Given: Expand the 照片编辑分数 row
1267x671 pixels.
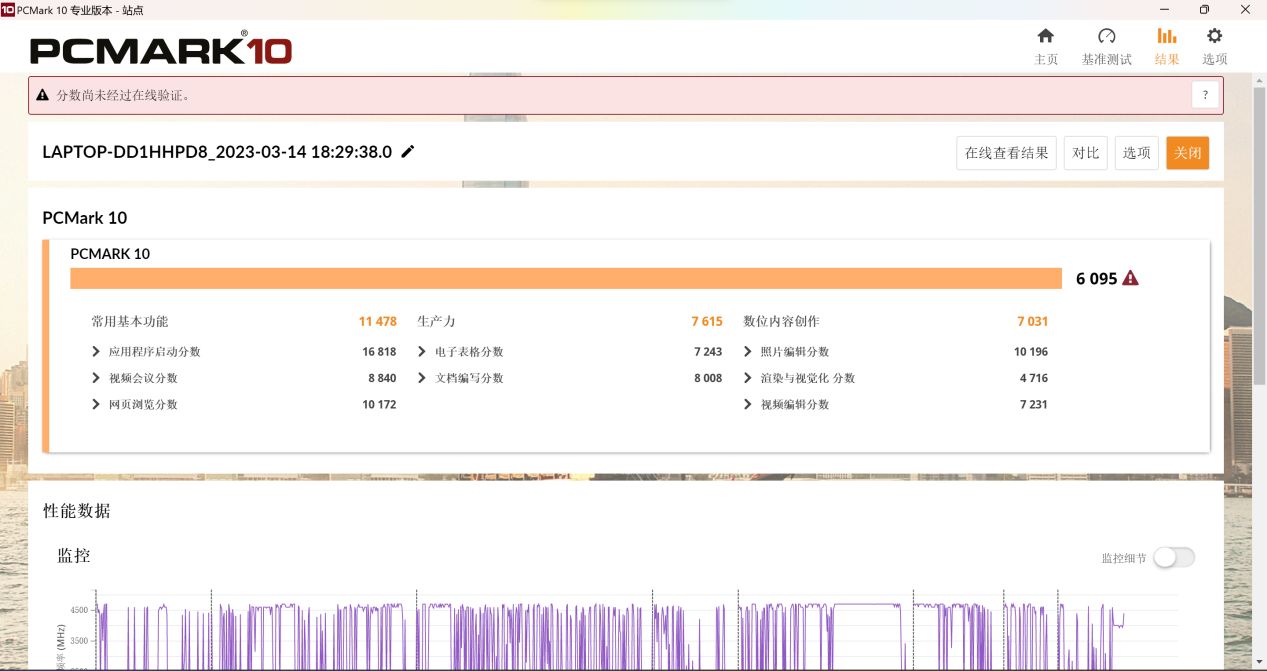Looking at the screenshot, I should tap(749, 352).
